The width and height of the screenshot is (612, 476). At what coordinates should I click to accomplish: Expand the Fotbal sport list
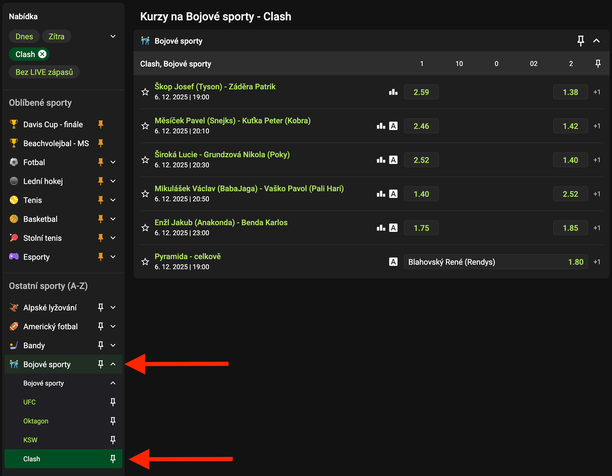(x=113, y=162)
